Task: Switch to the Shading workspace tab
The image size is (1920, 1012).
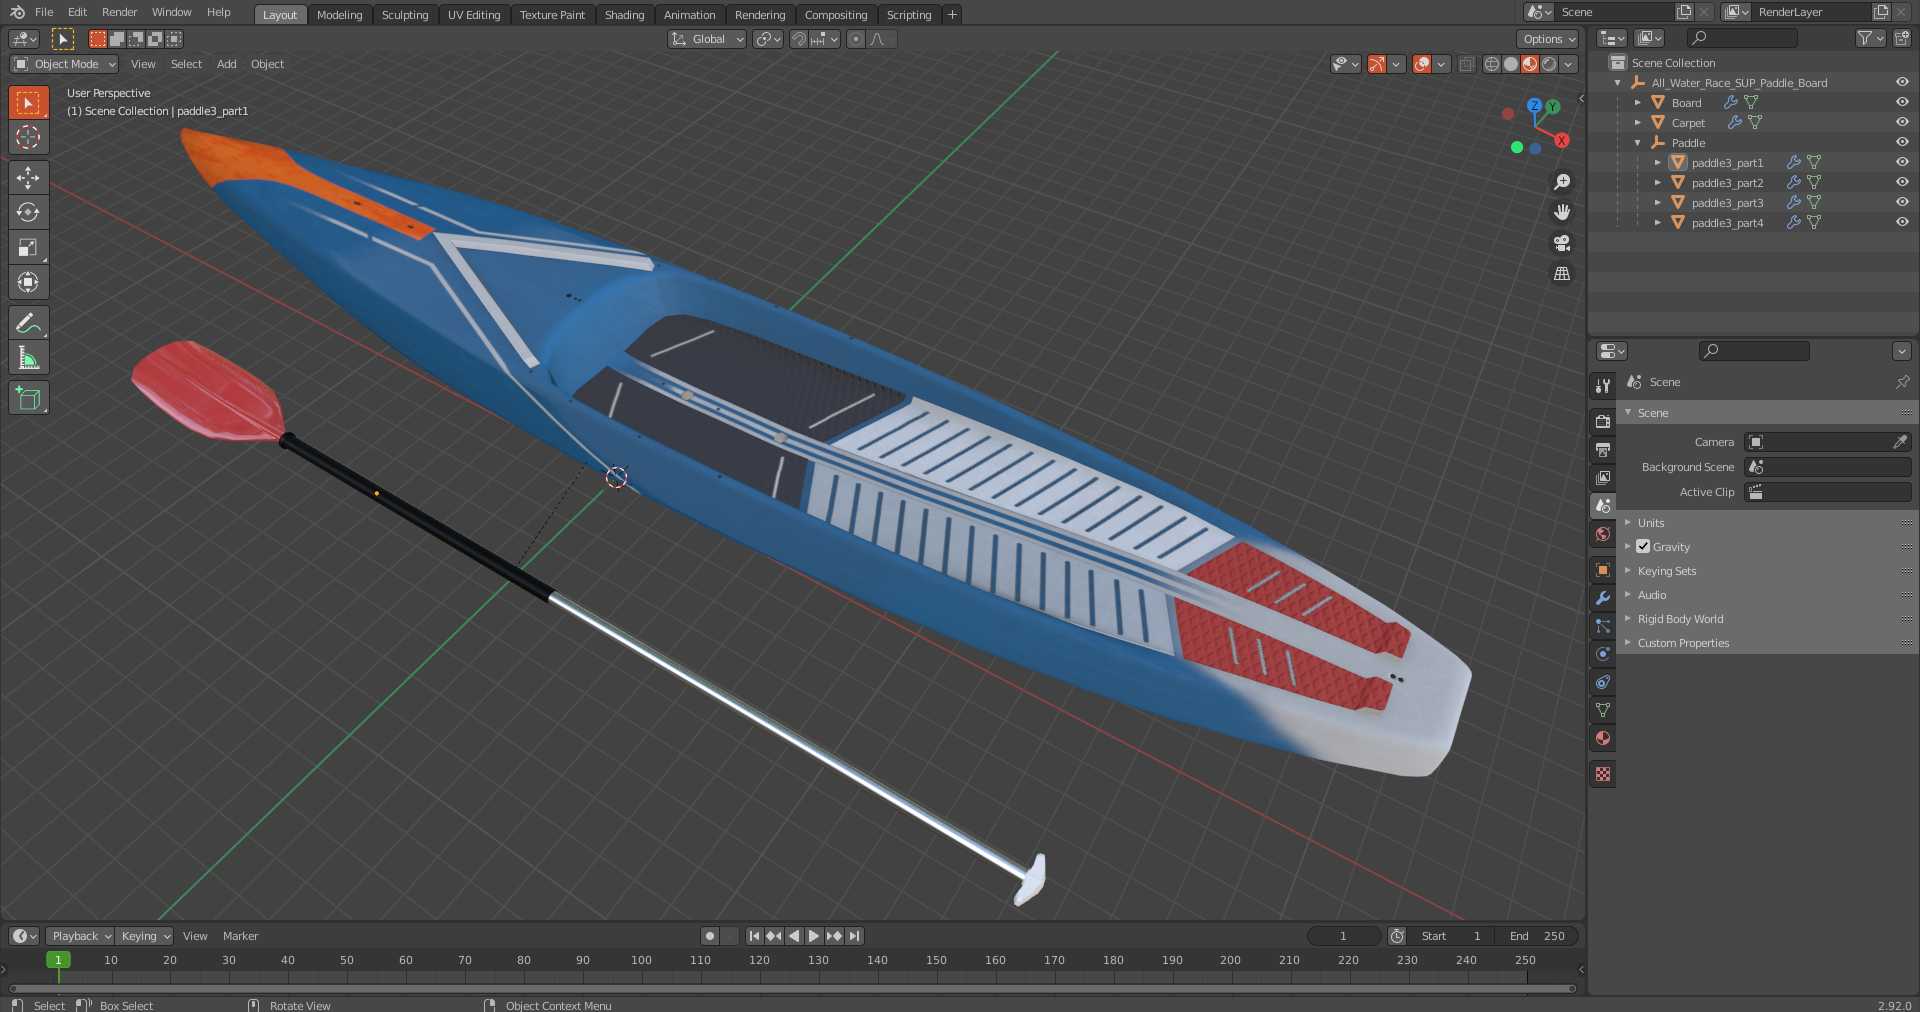Action: 624,15
